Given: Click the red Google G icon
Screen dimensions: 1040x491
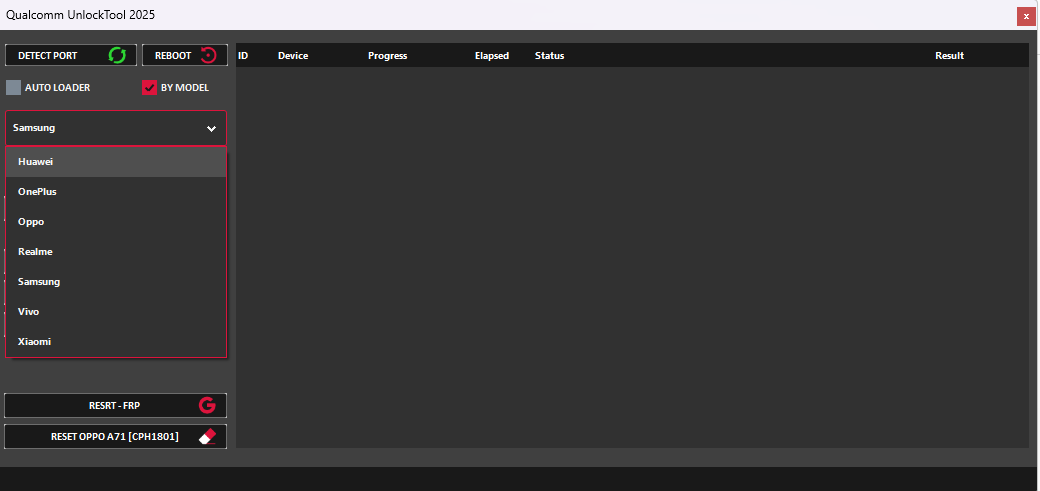Looking at the screenshot, I should [207, 405].
